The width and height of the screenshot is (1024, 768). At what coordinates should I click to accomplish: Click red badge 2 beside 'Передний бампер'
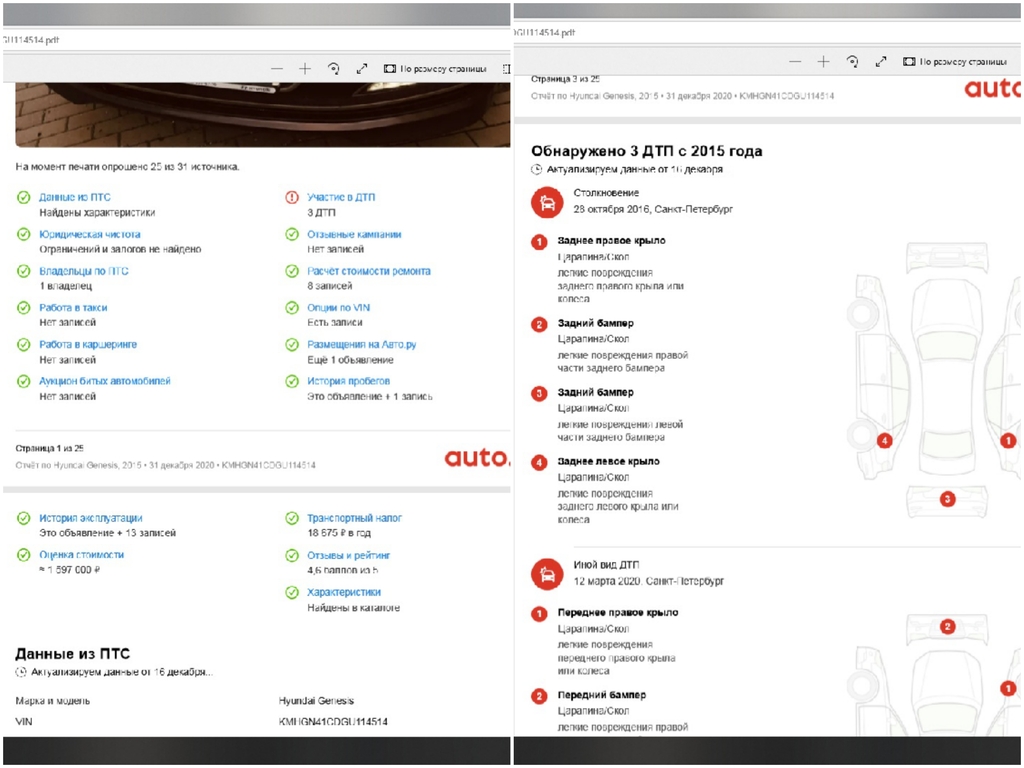tap(539, 696)
